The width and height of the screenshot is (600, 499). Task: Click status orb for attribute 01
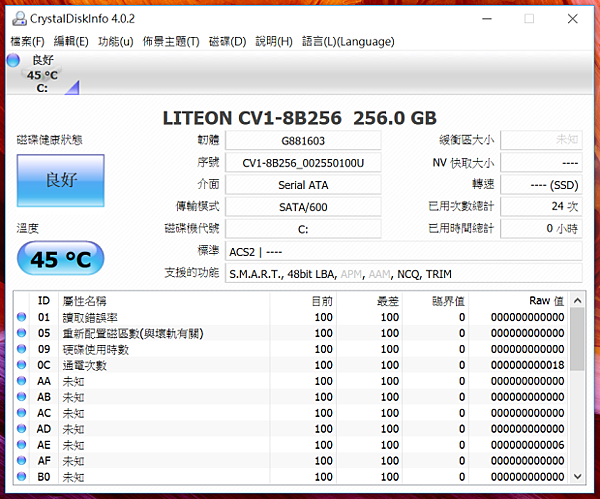click(x=21, y=317)
